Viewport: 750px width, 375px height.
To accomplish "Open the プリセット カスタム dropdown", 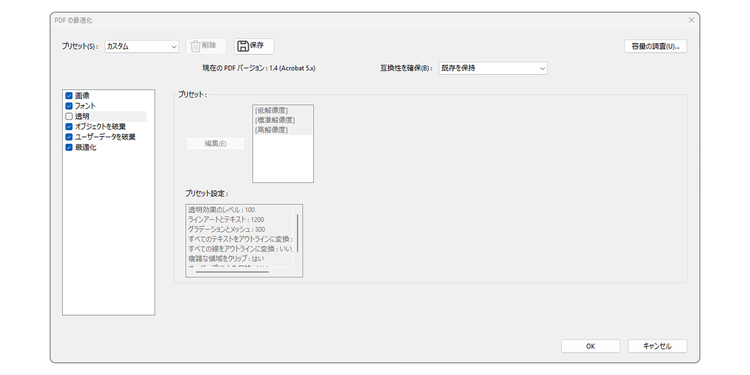I will (142, 46).
